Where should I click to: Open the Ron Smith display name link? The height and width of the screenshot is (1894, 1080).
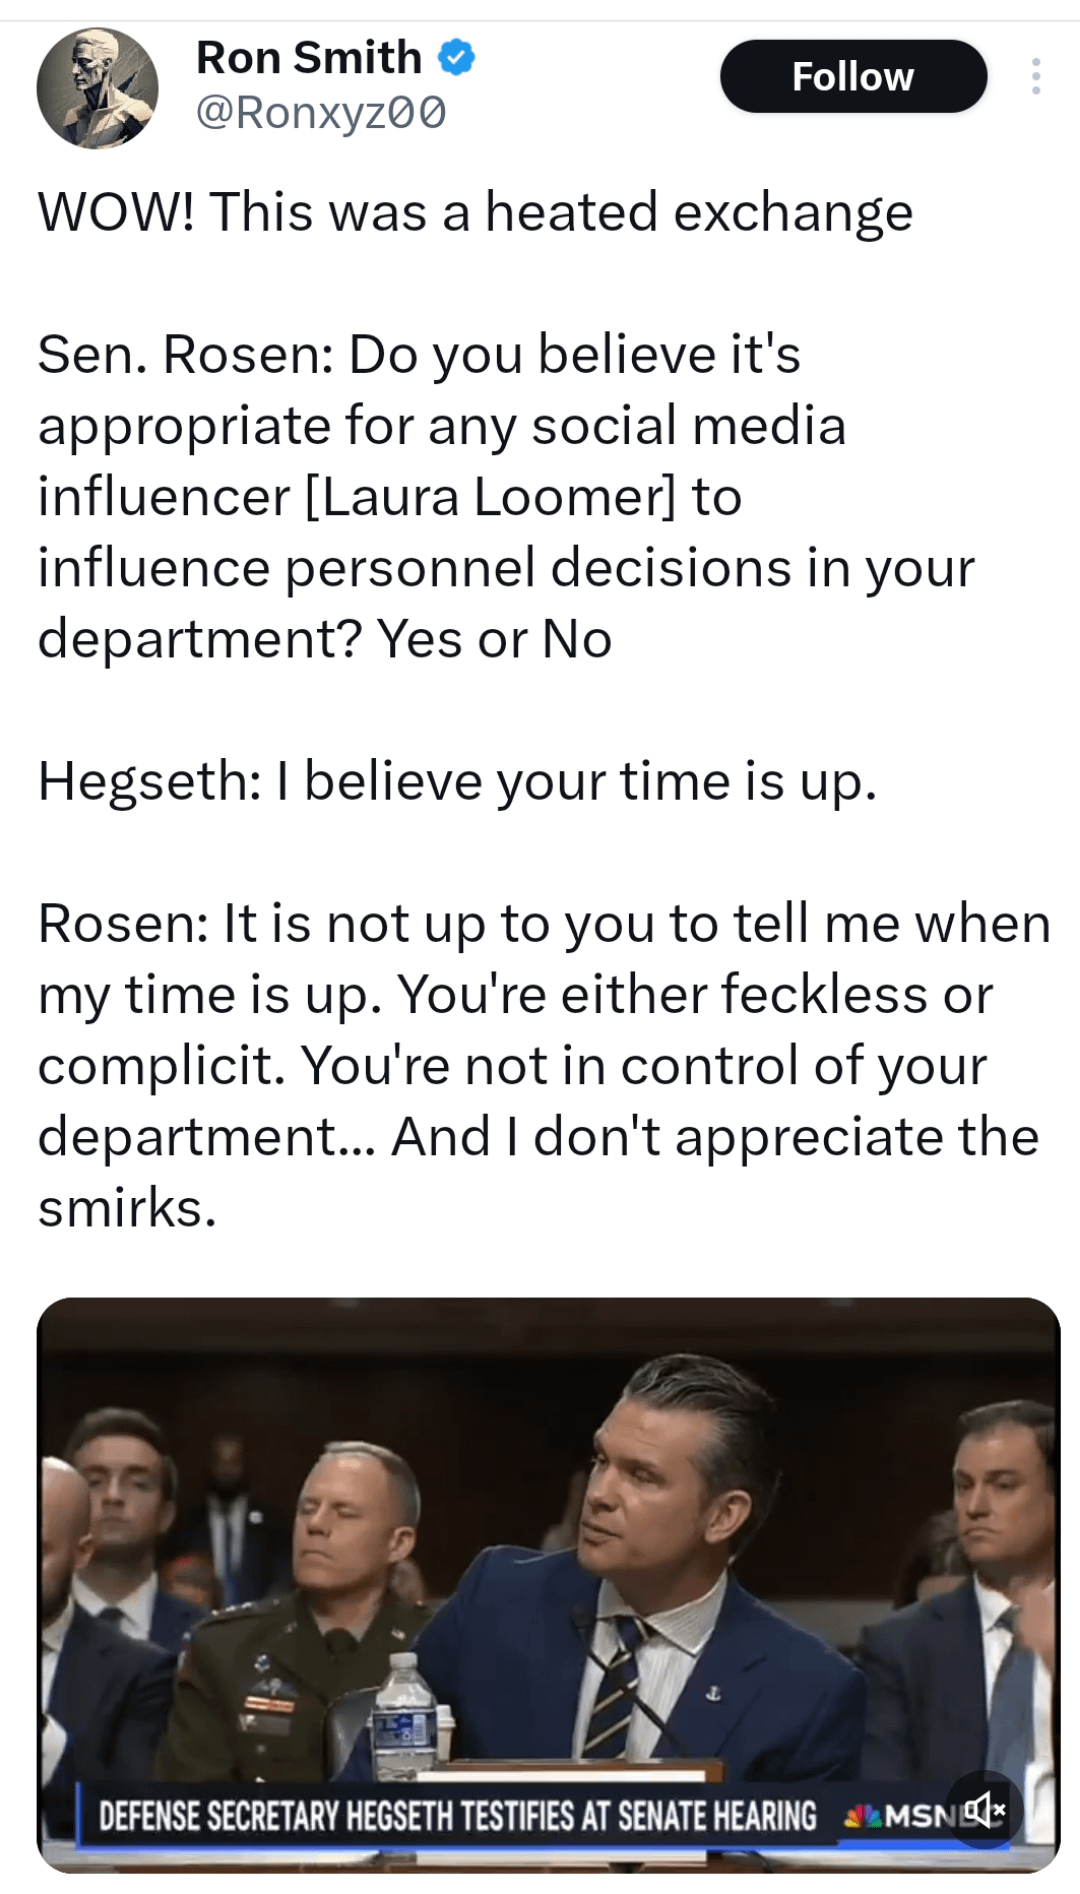tap(309, 57)
